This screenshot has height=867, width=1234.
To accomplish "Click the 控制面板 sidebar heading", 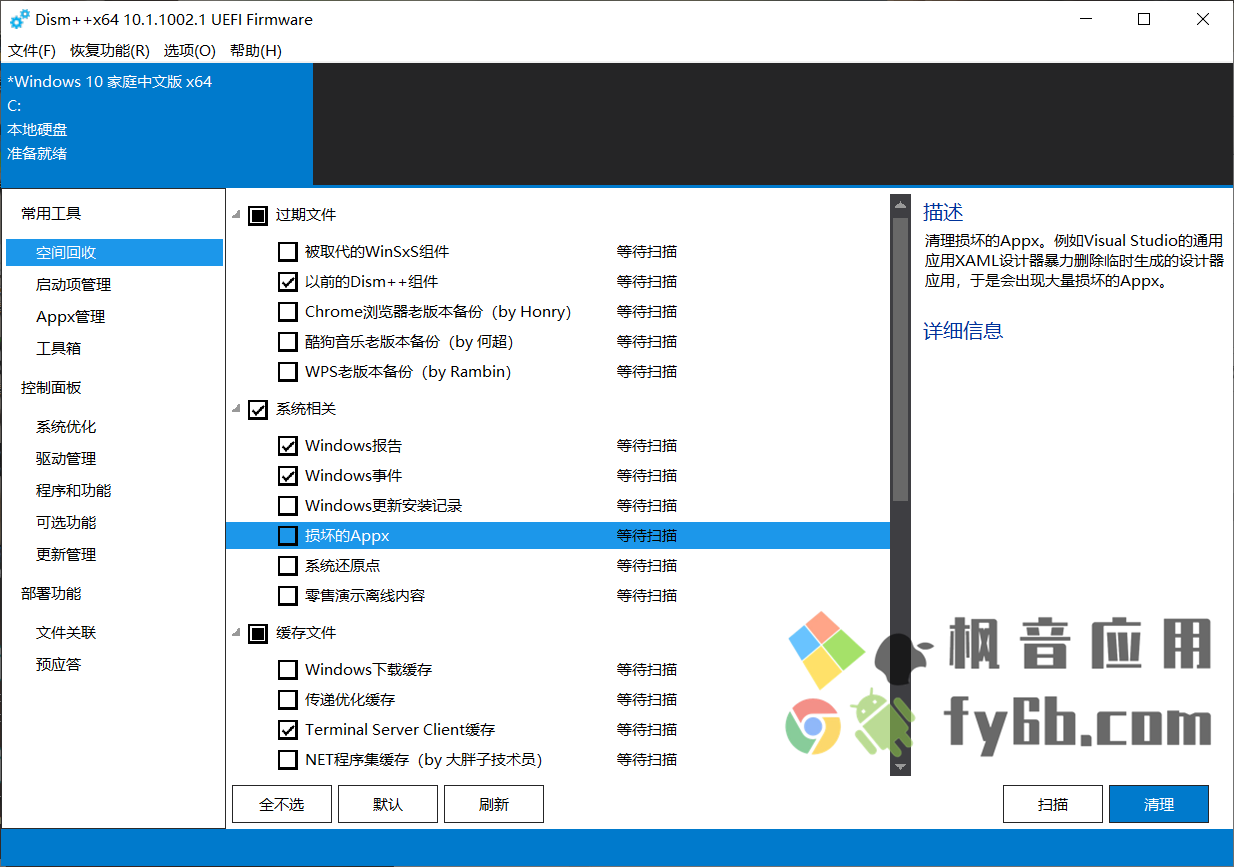I will (x=51, y=388).
